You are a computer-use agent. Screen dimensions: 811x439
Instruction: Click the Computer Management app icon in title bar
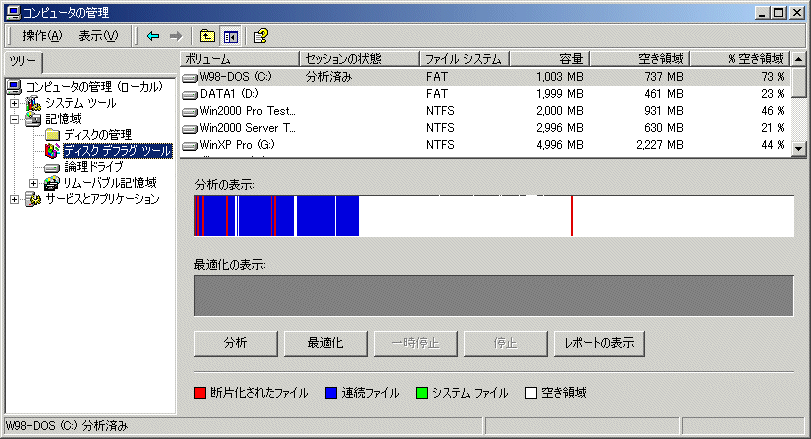[x=13, y=12]
